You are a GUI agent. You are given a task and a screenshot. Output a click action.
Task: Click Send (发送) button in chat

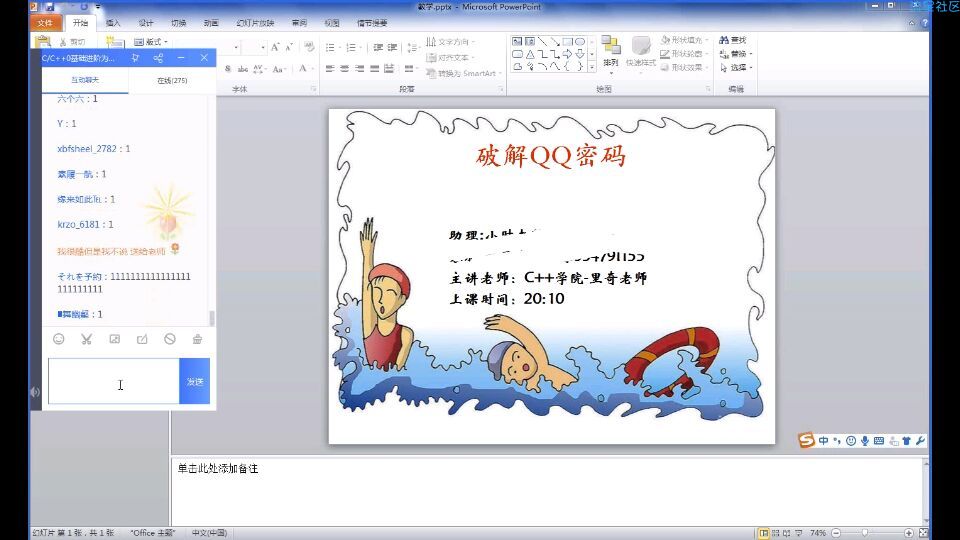coord(195,381)
